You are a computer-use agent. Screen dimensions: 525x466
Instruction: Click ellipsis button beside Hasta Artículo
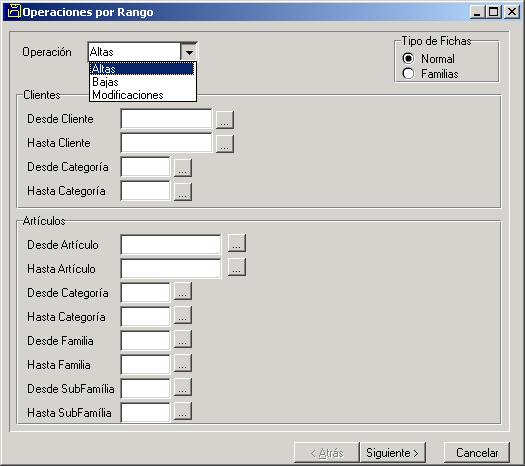click(237, 267)
